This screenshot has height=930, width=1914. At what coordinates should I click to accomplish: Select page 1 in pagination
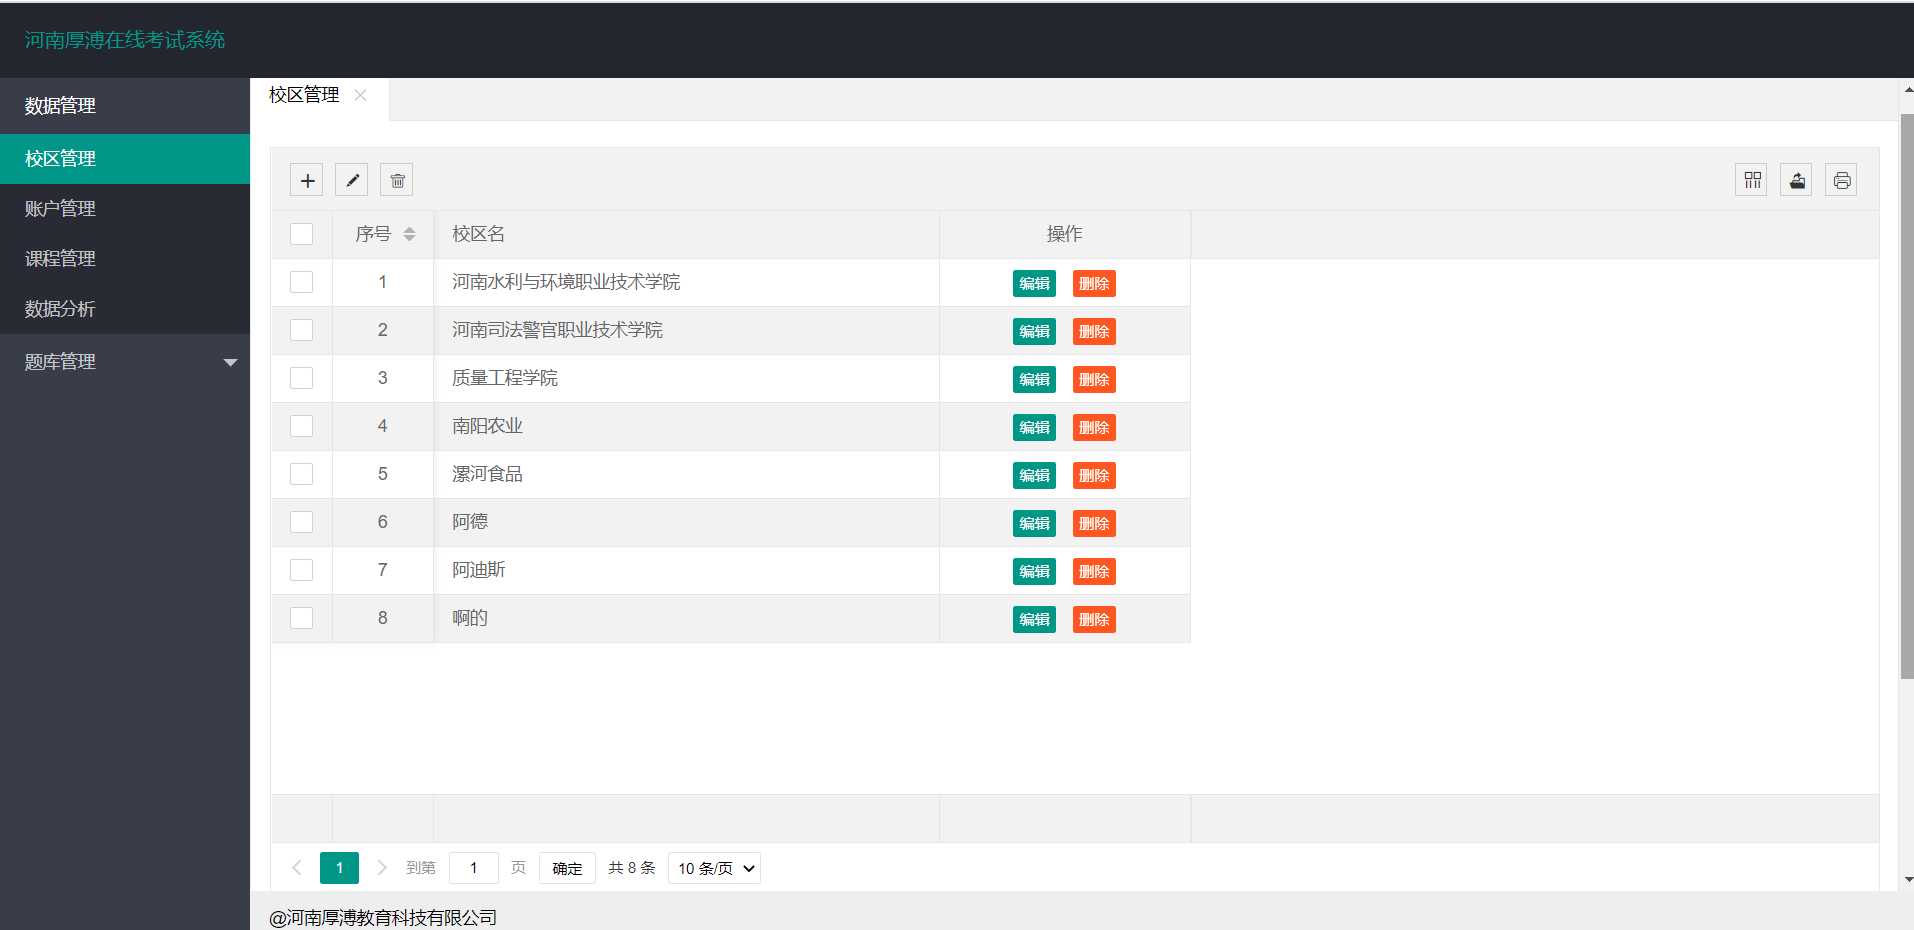pyautogui.click(x=339, y=868)
